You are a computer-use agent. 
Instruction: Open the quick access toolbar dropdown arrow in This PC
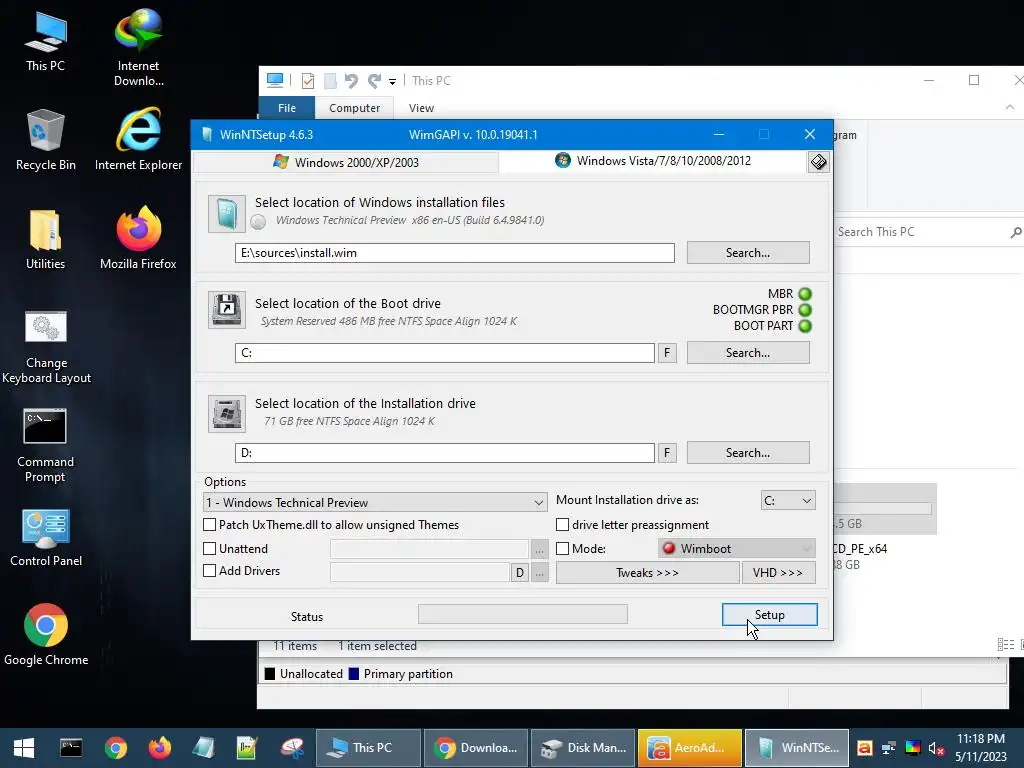coord(392,82)
